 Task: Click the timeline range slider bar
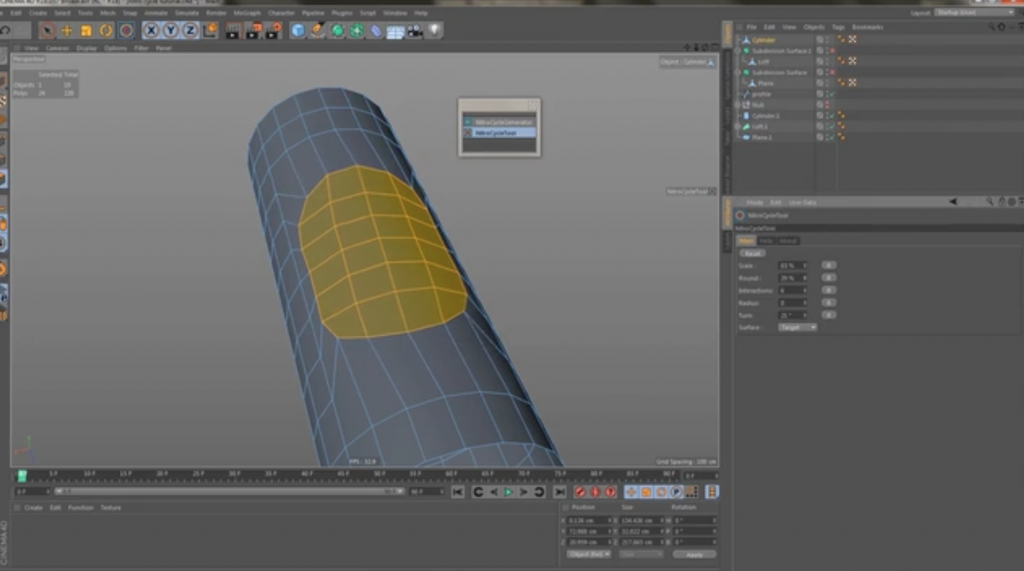coord(230,491)
